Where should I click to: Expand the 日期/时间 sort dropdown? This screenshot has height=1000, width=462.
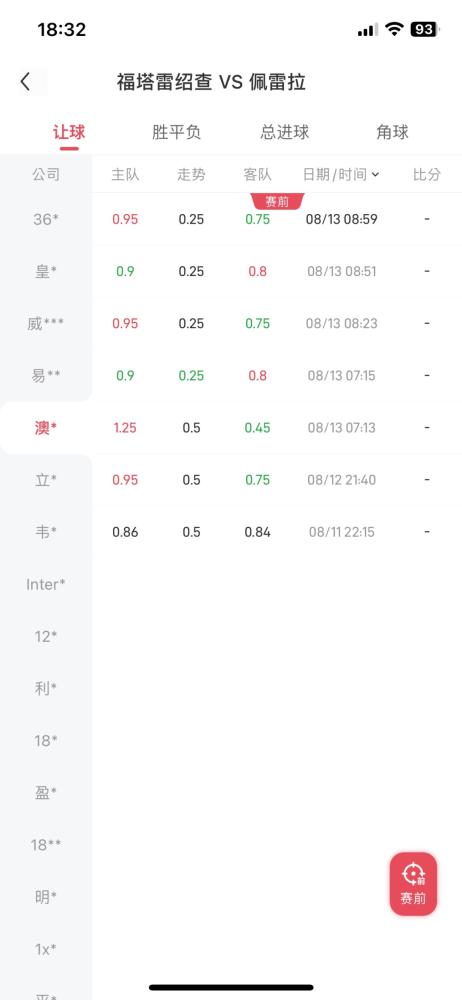[x=341, y=174]
